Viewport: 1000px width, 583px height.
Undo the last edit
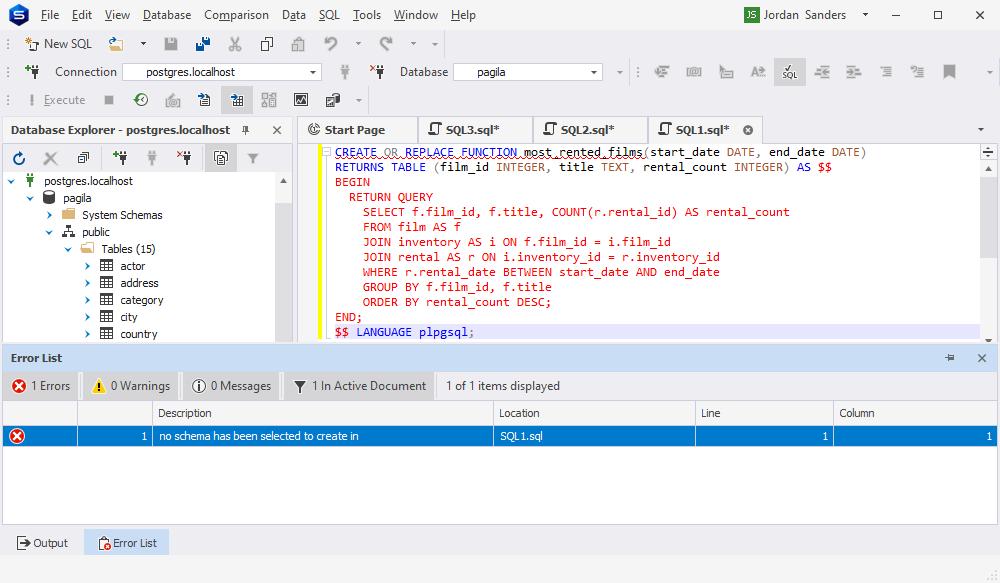click(330, 44)
